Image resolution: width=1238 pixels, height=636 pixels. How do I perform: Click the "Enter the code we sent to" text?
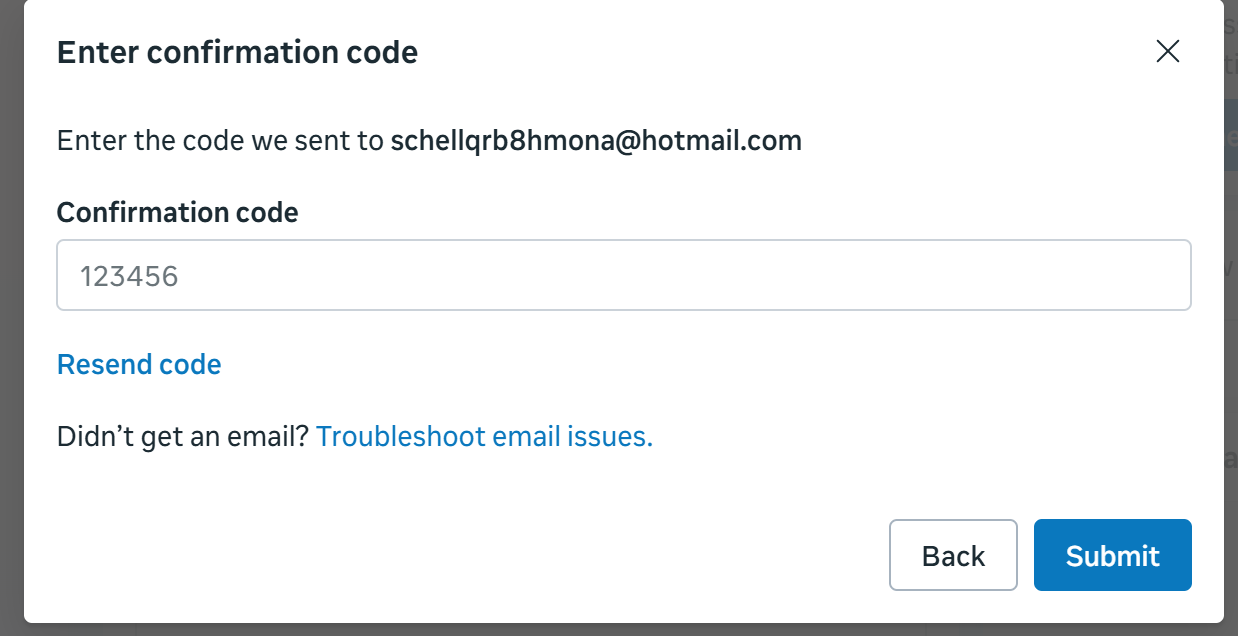(x=220, y=140)
